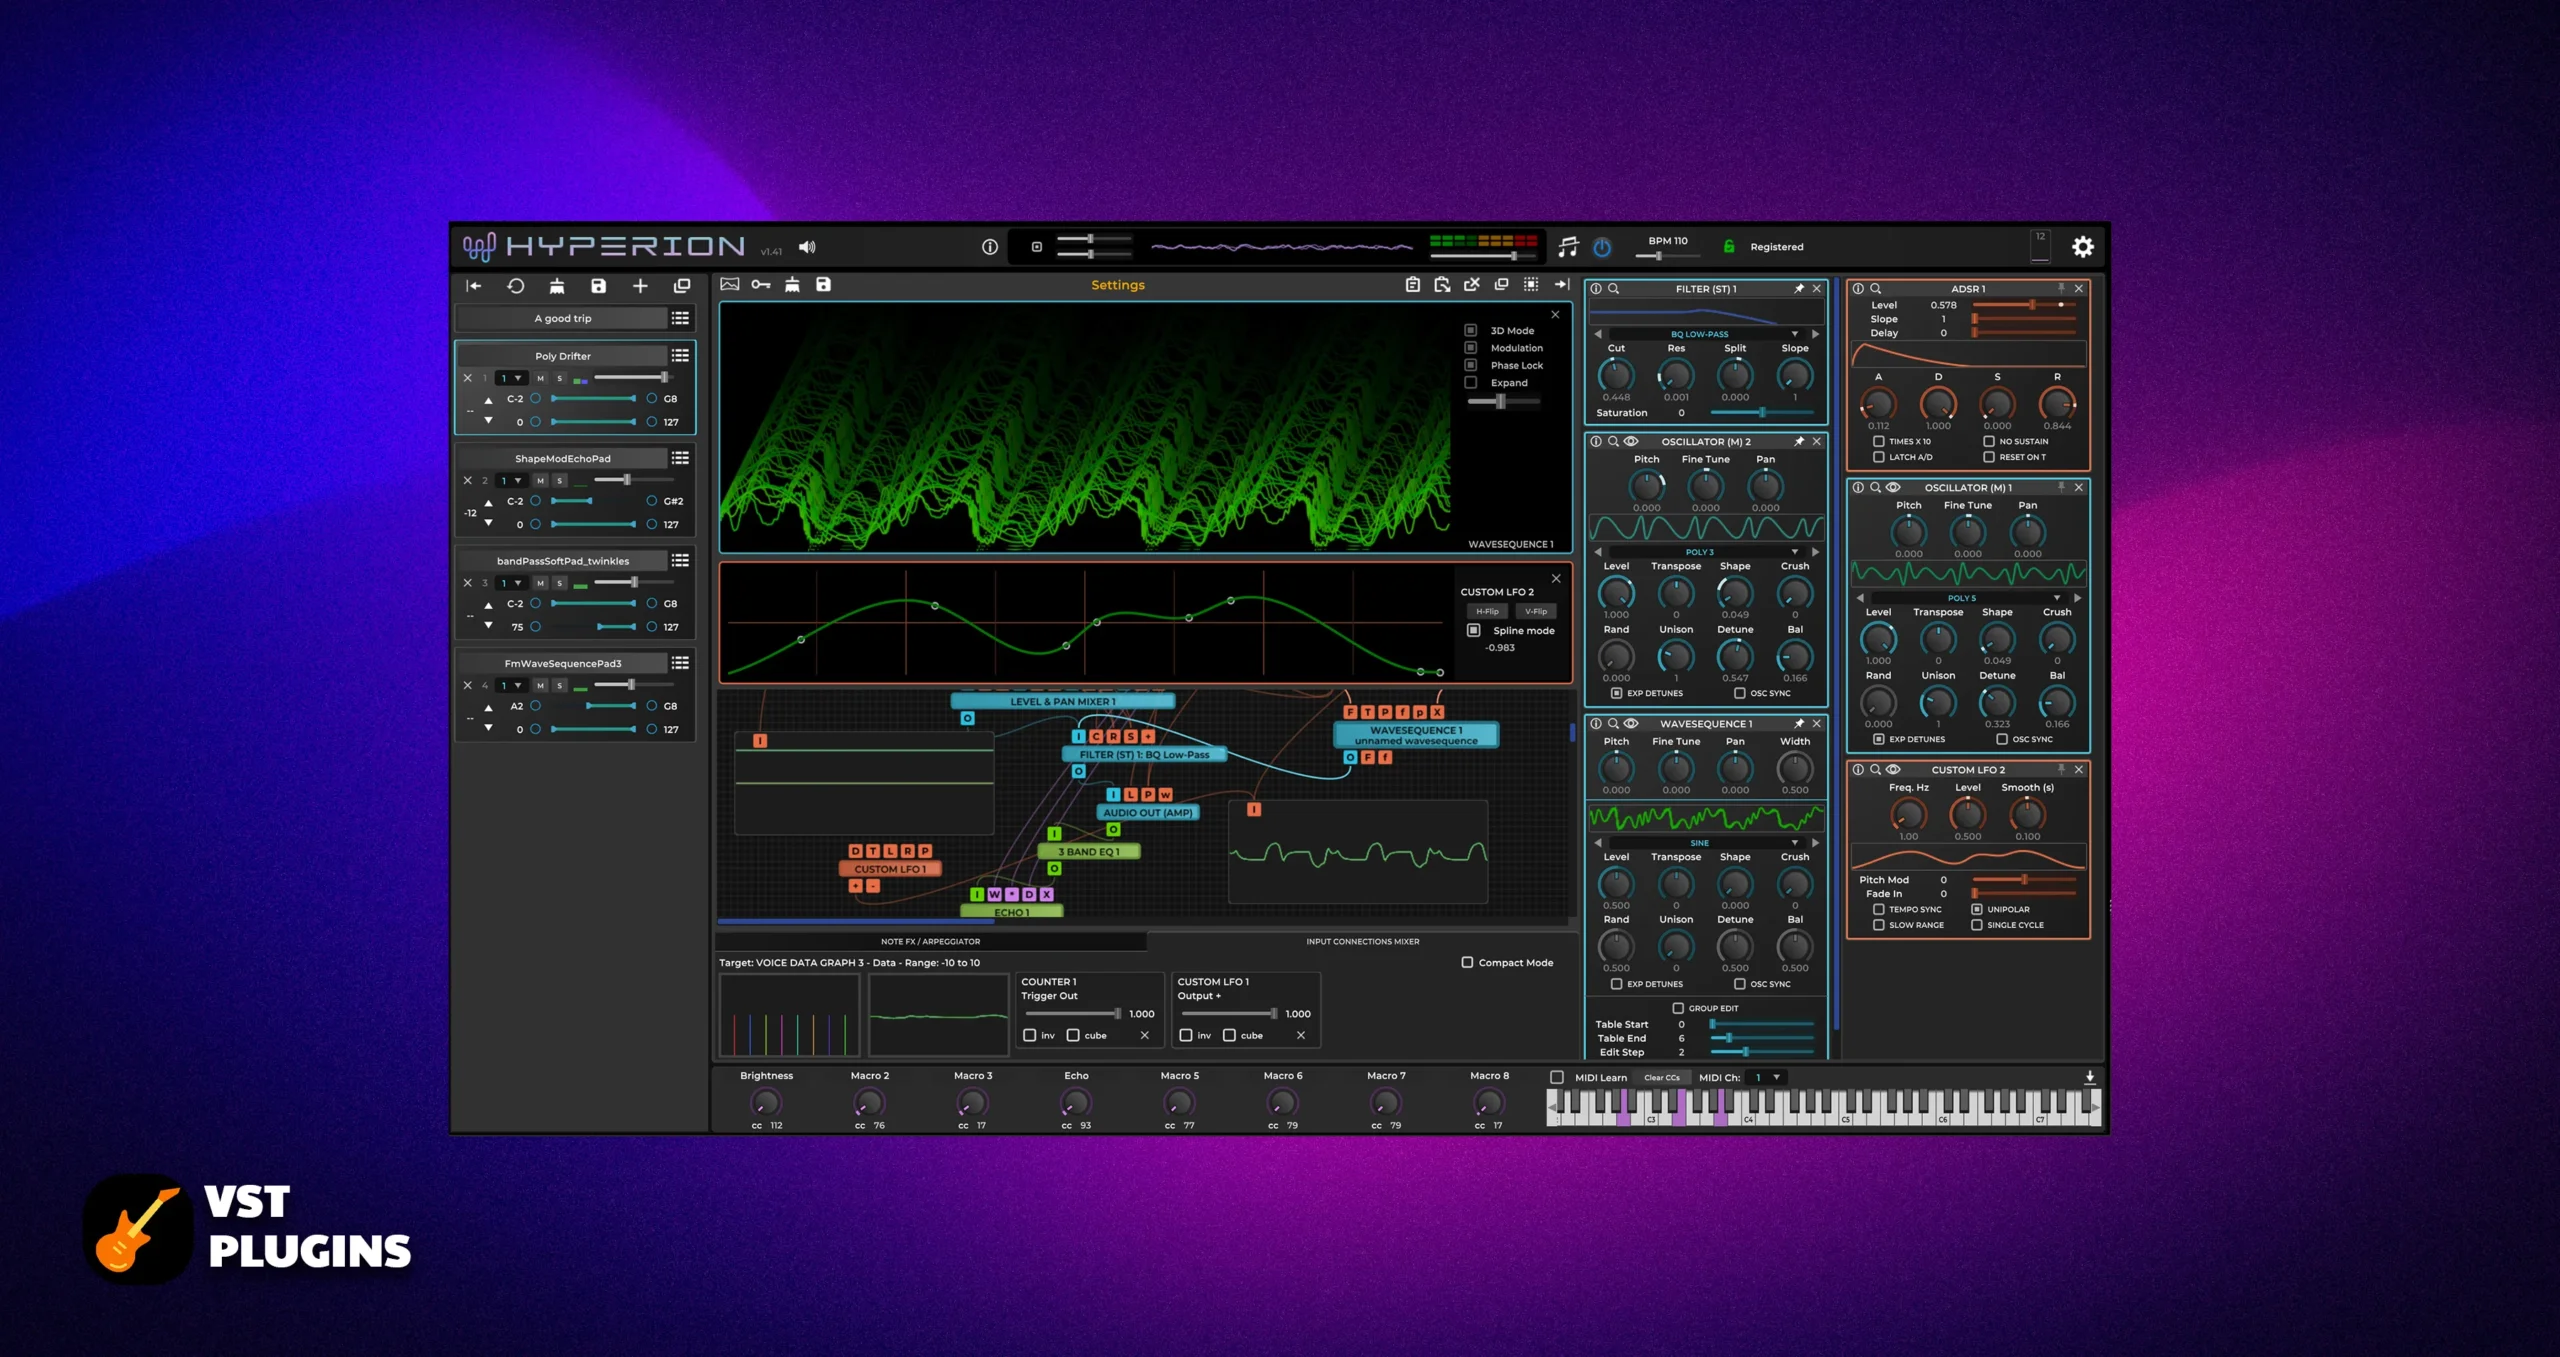Mute audio with the speaker icon
Image resolution: width=2560 pixels, height=1357 pixels.
point(807,247)
